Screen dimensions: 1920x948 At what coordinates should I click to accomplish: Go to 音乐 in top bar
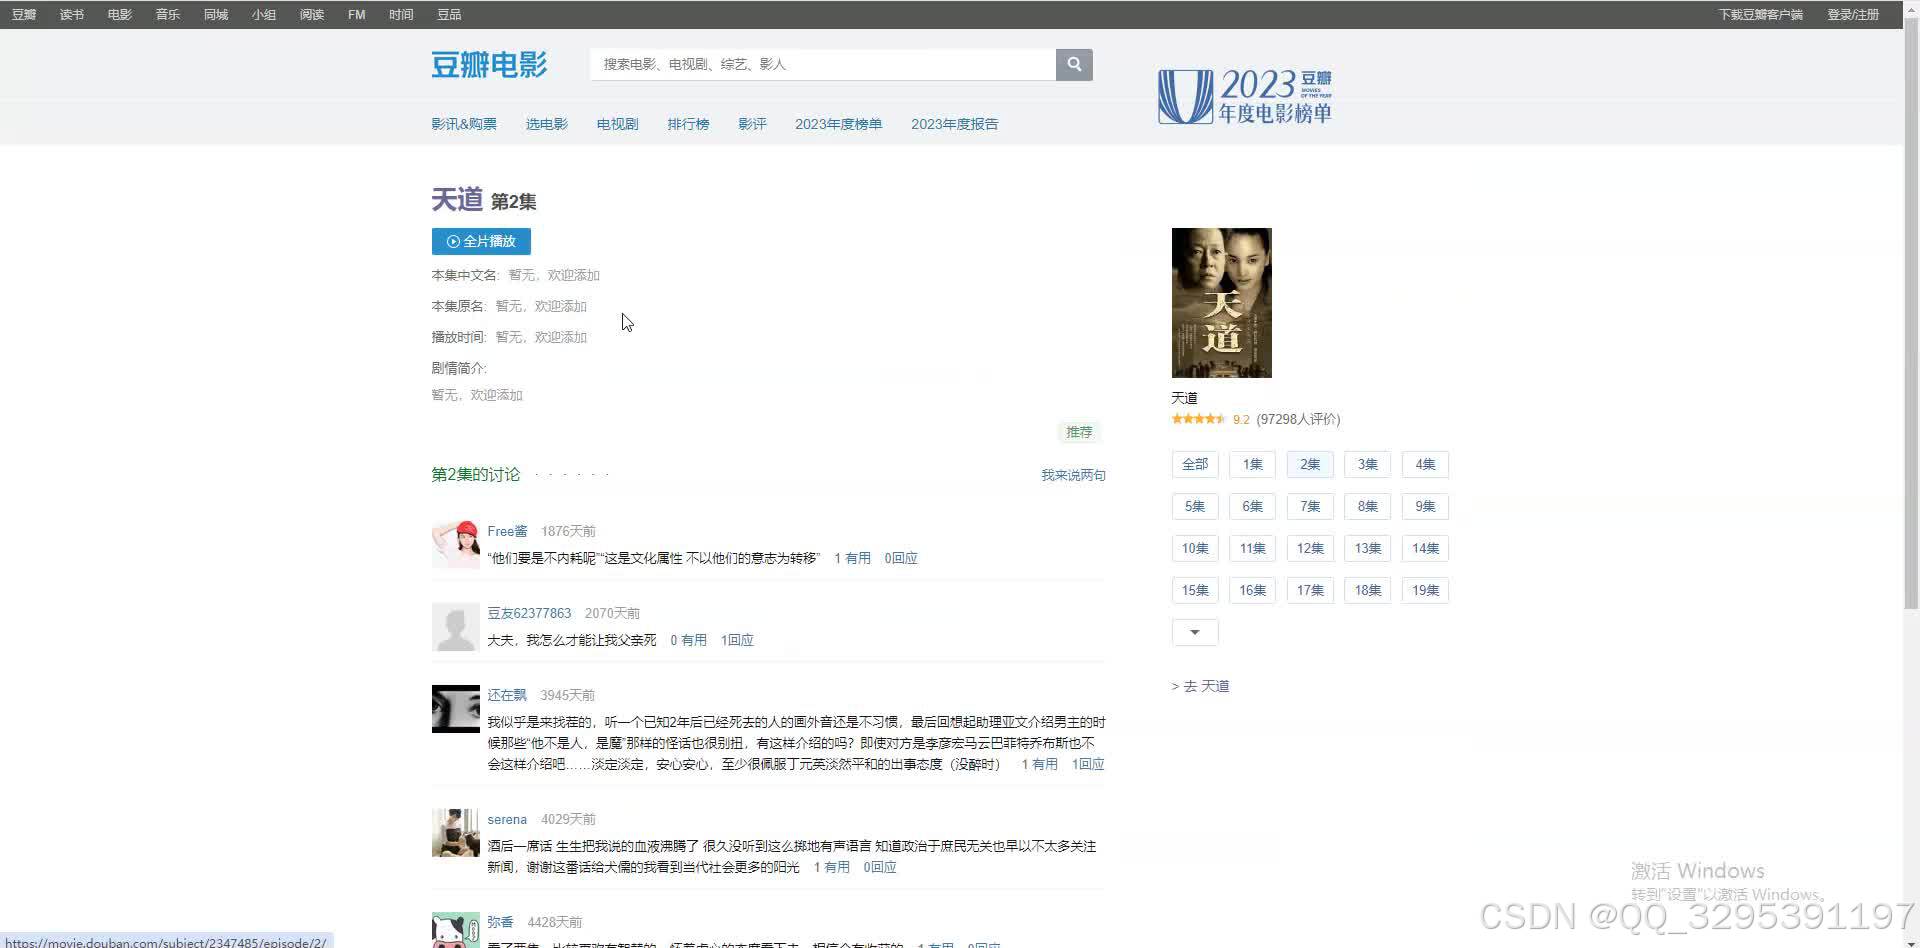tap(168, 14)
